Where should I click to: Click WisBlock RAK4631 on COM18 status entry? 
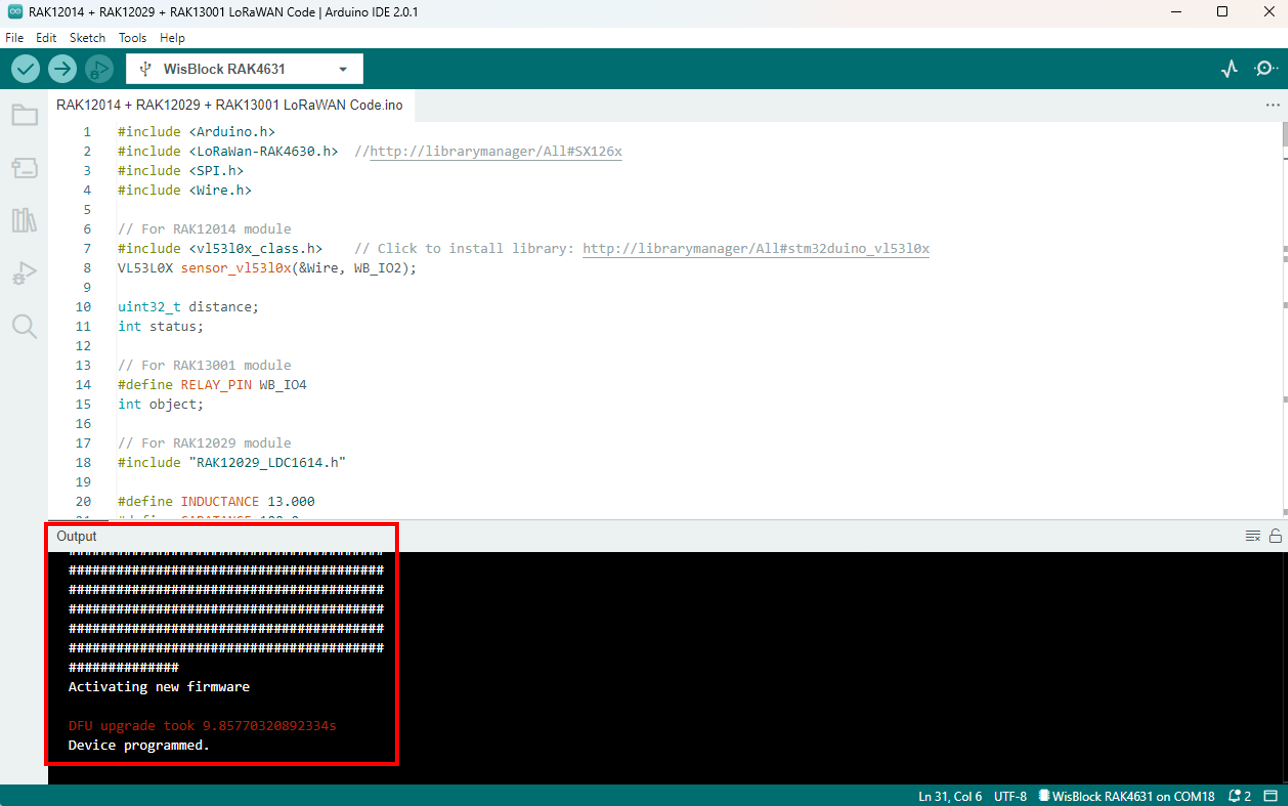1127,797
